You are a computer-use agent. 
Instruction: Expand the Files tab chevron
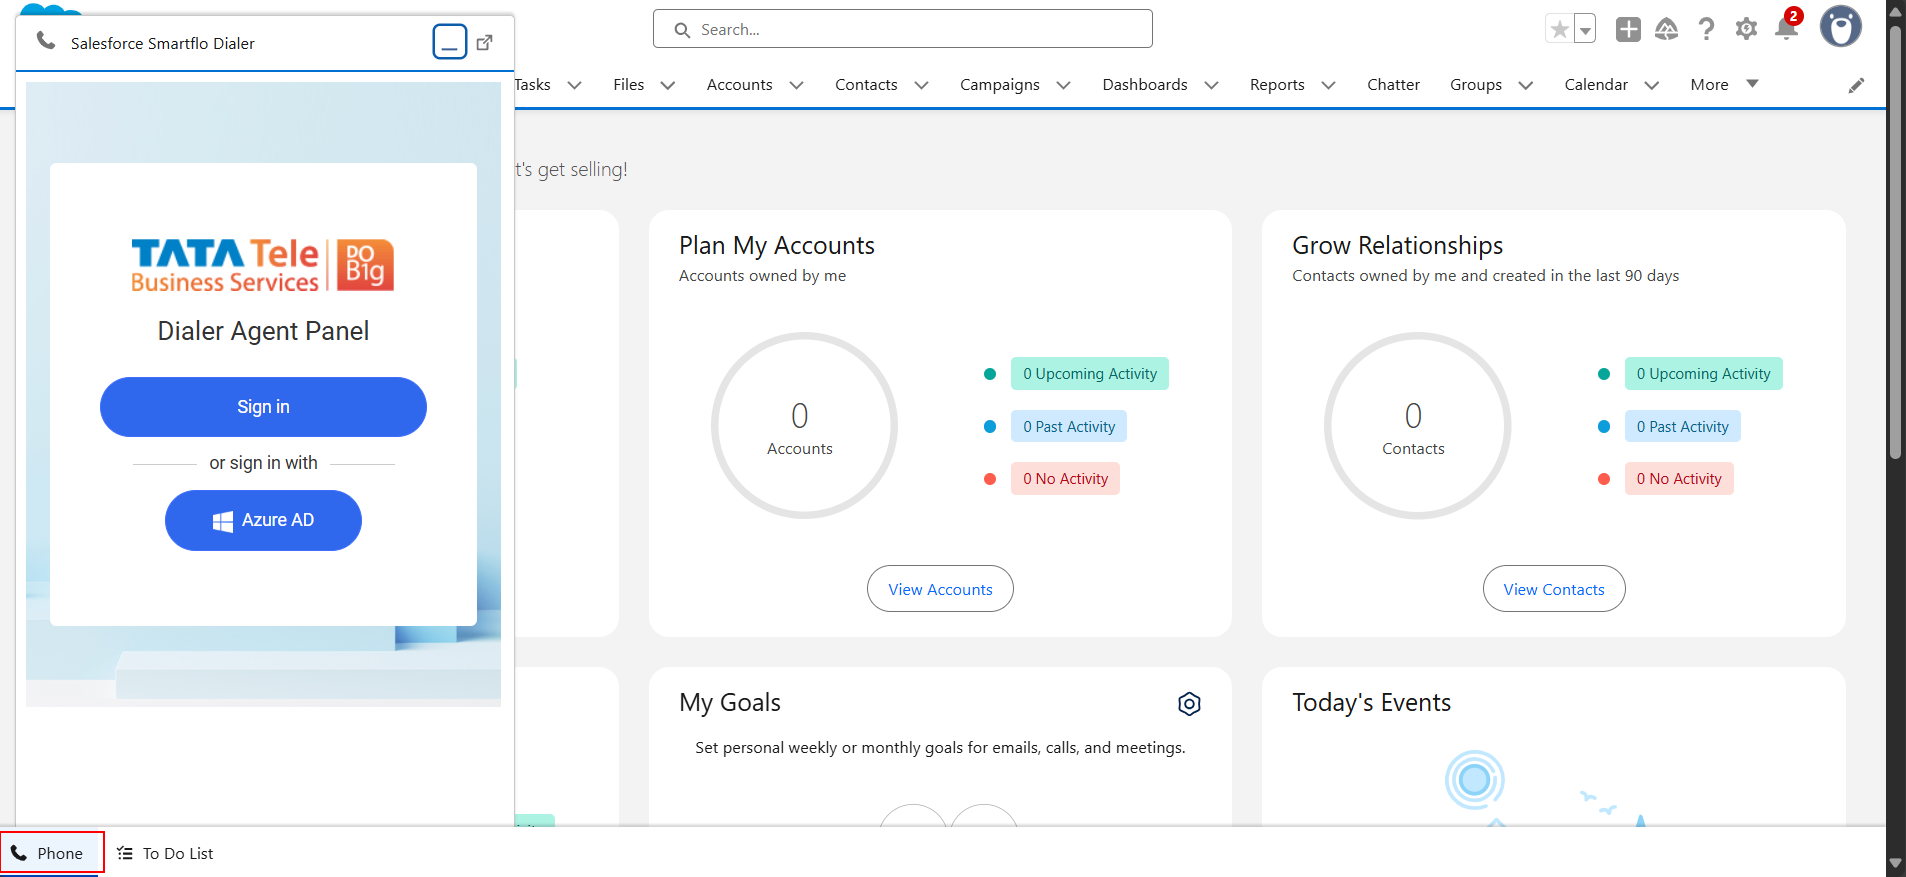click(668, 85)
